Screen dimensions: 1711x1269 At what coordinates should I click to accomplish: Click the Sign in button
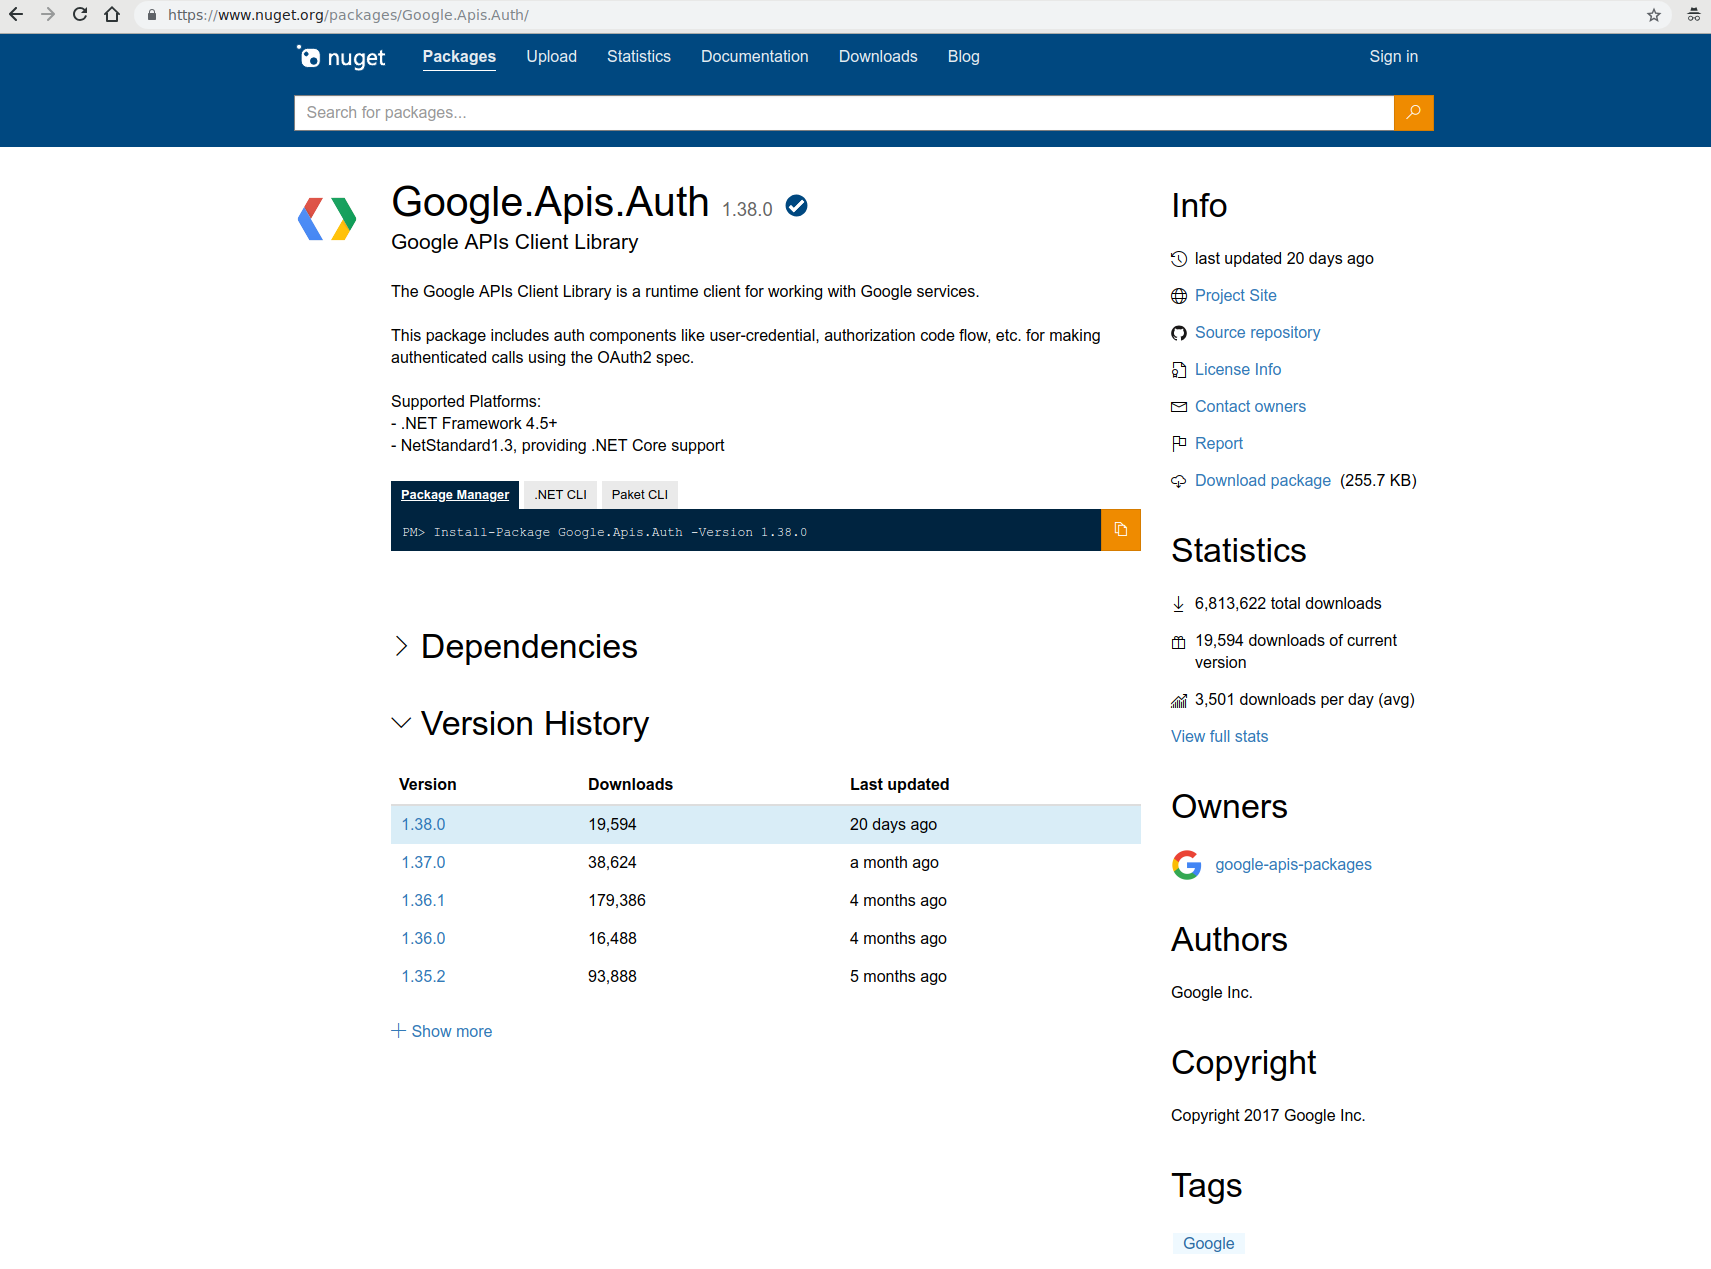pyautogui.click(x=1393, y=56)
